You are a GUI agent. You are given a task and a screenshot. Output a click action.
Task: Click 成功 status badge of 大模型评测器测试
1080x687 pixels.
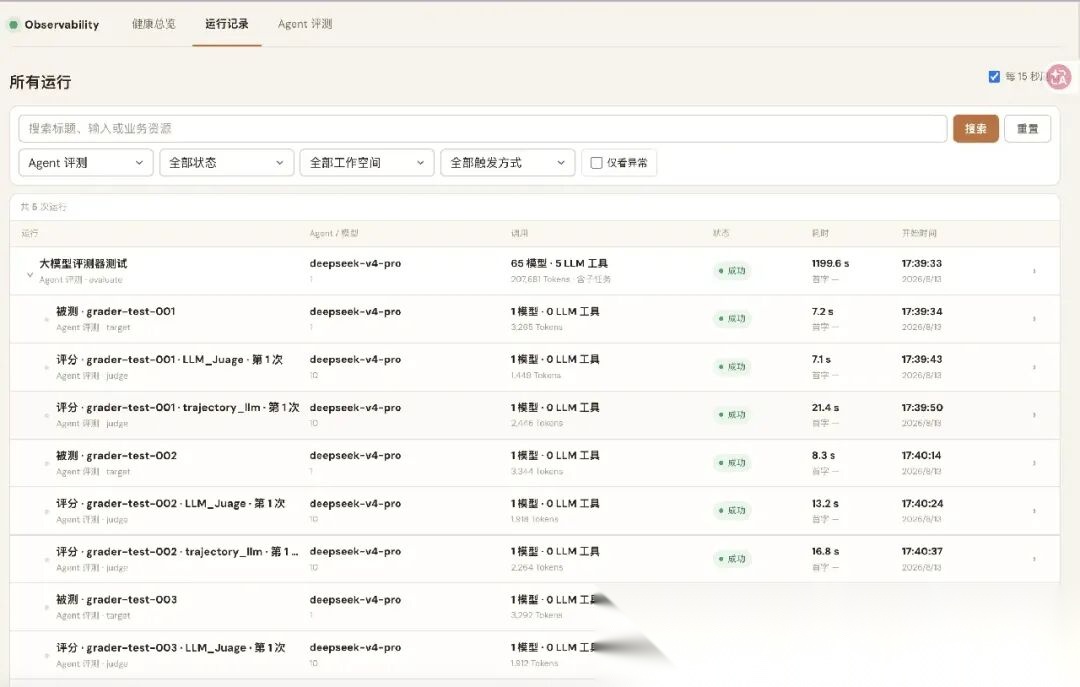[x=731, y=271]
